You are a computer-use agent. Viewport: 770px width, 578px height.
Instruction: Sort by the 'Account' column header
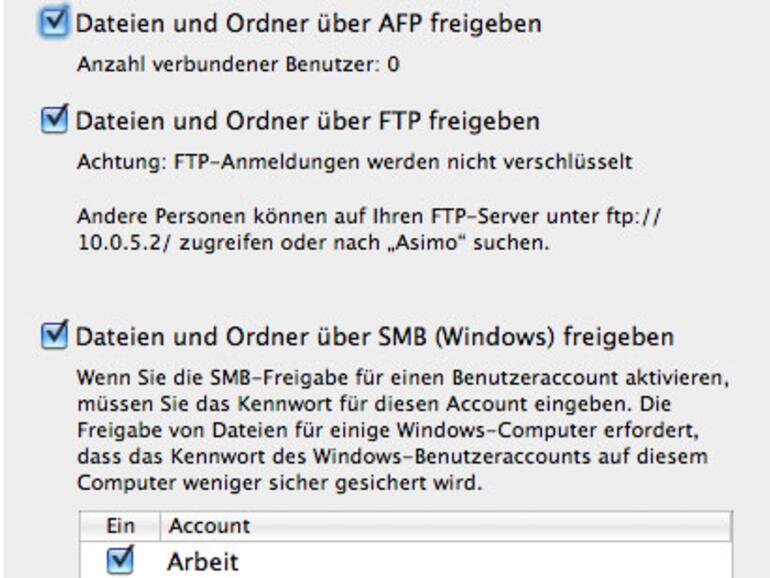(210, 526)
